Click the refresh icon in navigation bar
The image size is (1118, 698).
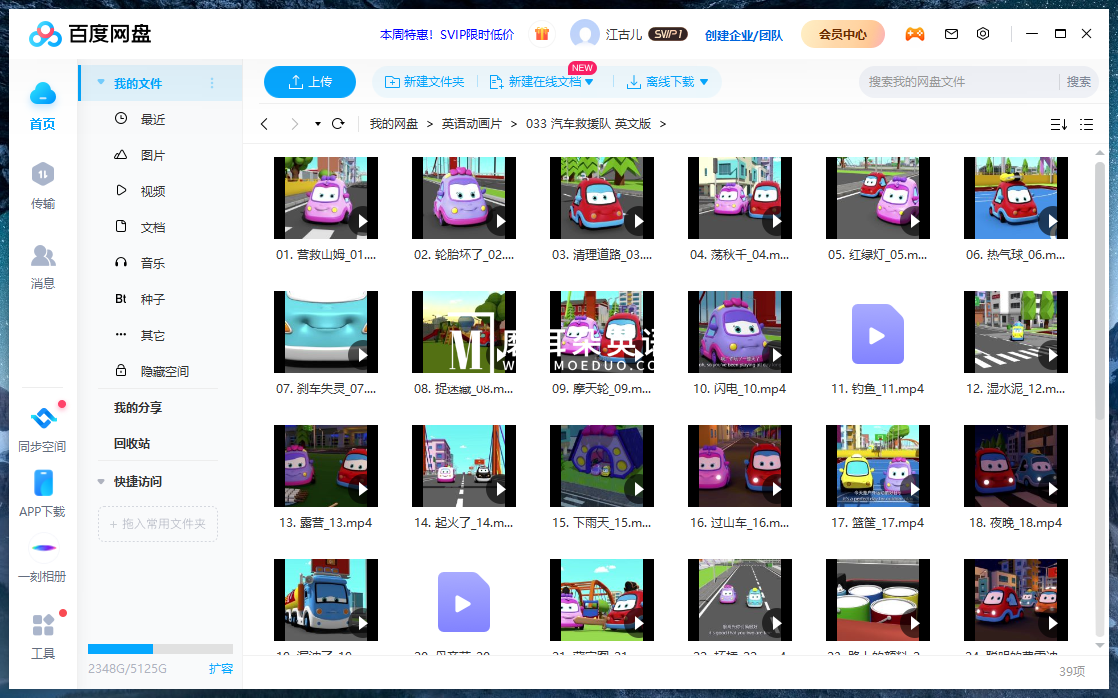click(338, 124)
